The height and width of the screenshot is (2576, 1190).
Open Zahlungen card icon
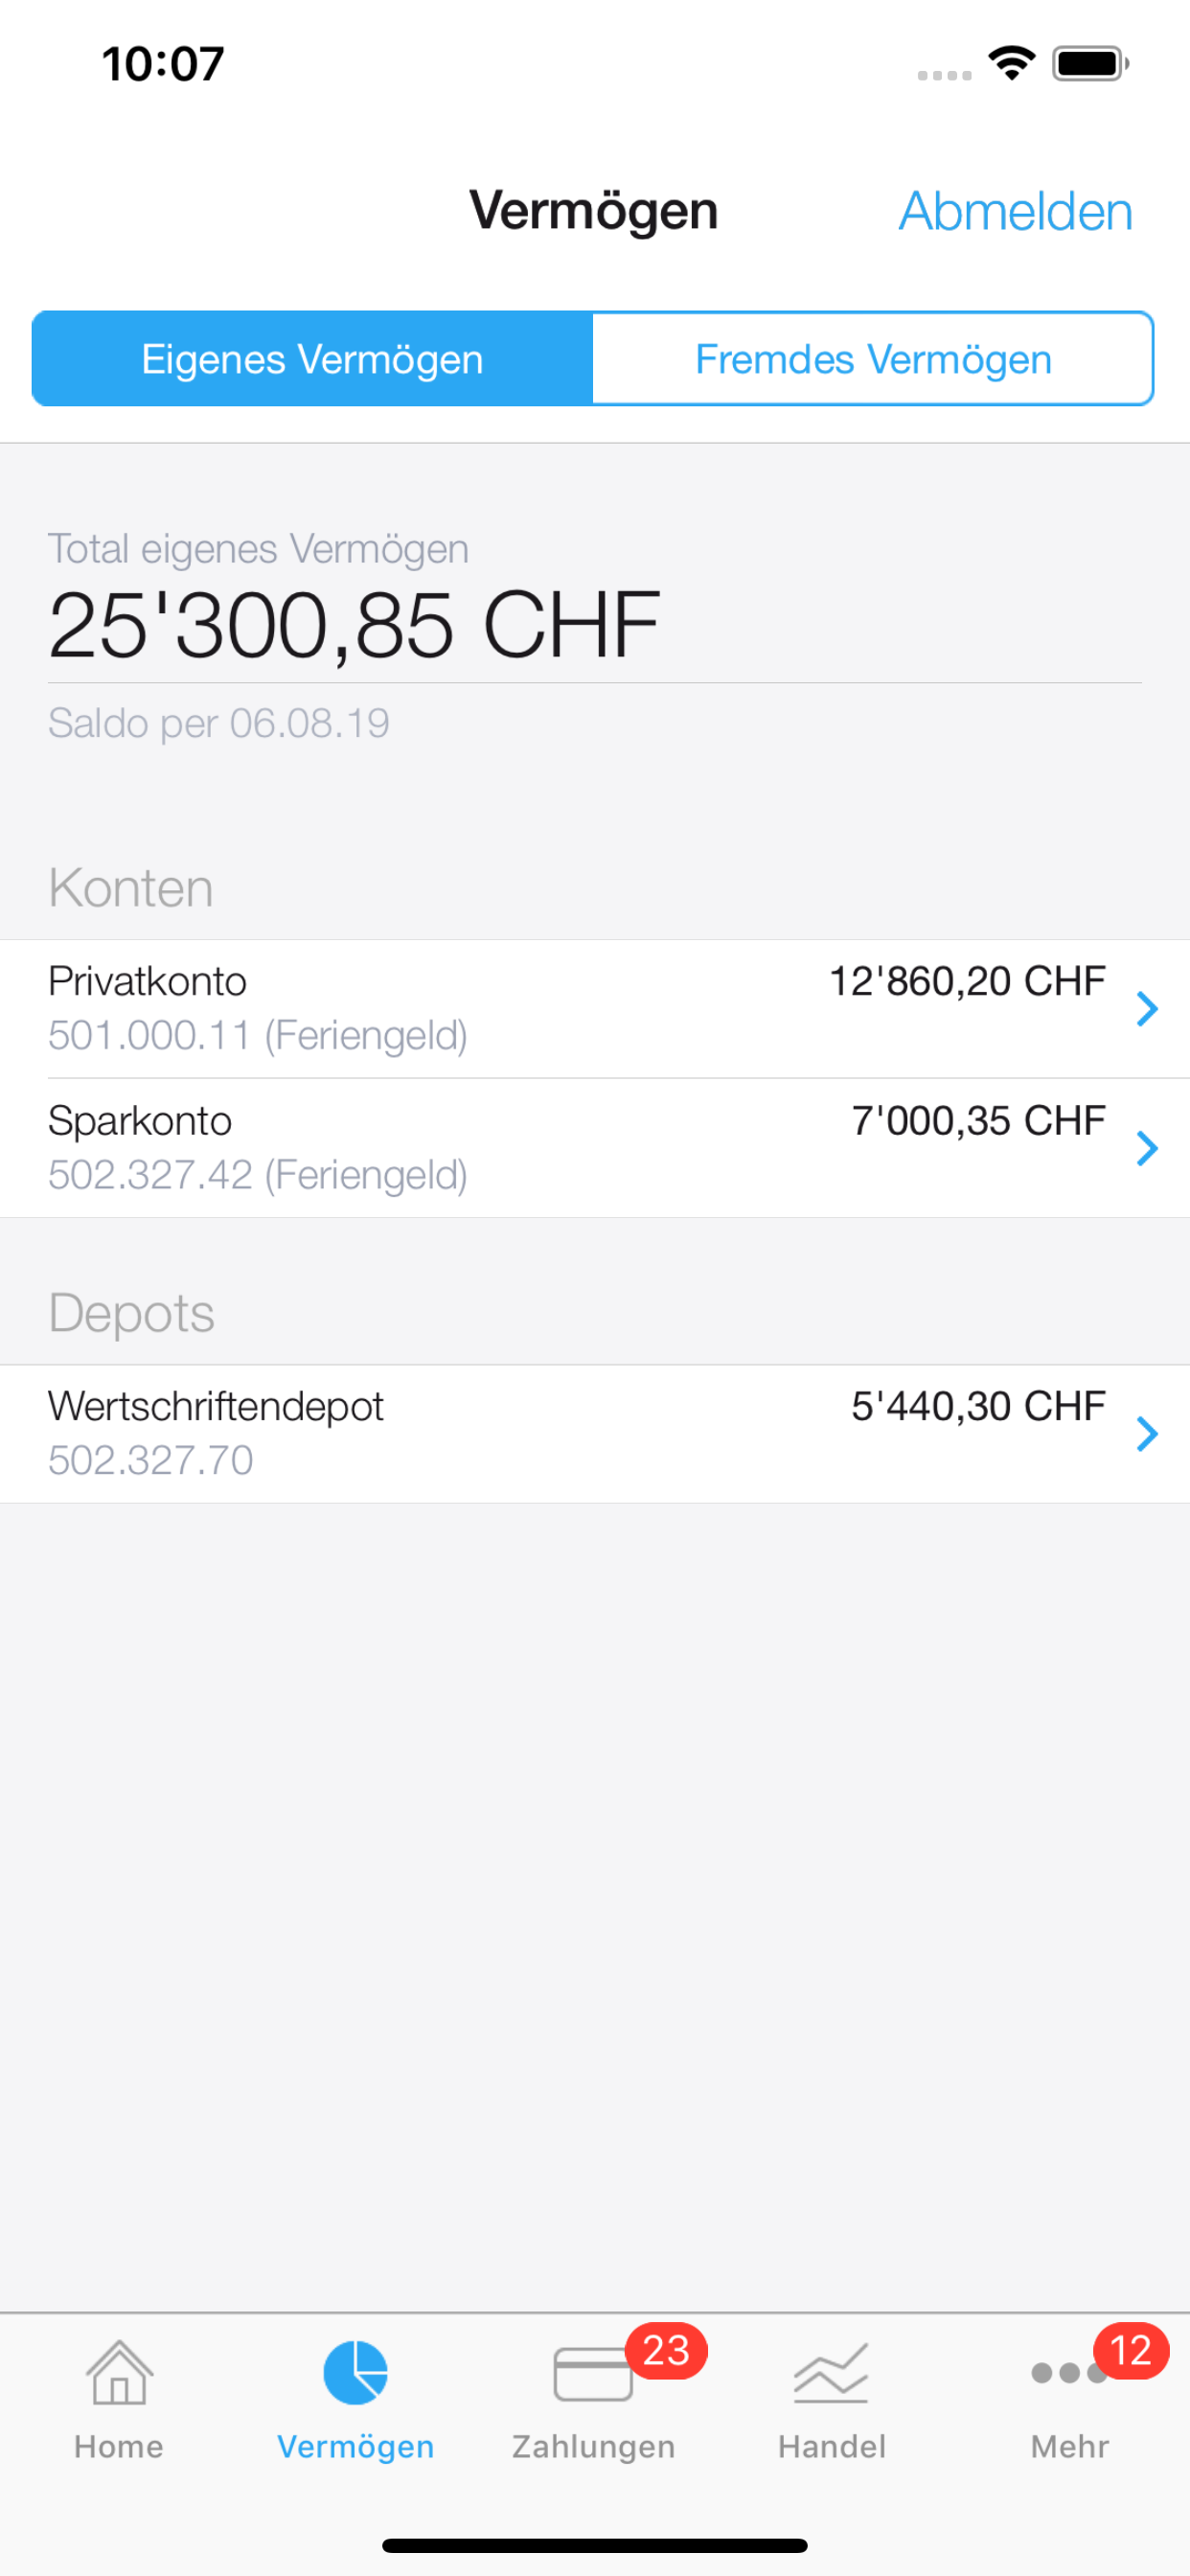point(592,2374)
